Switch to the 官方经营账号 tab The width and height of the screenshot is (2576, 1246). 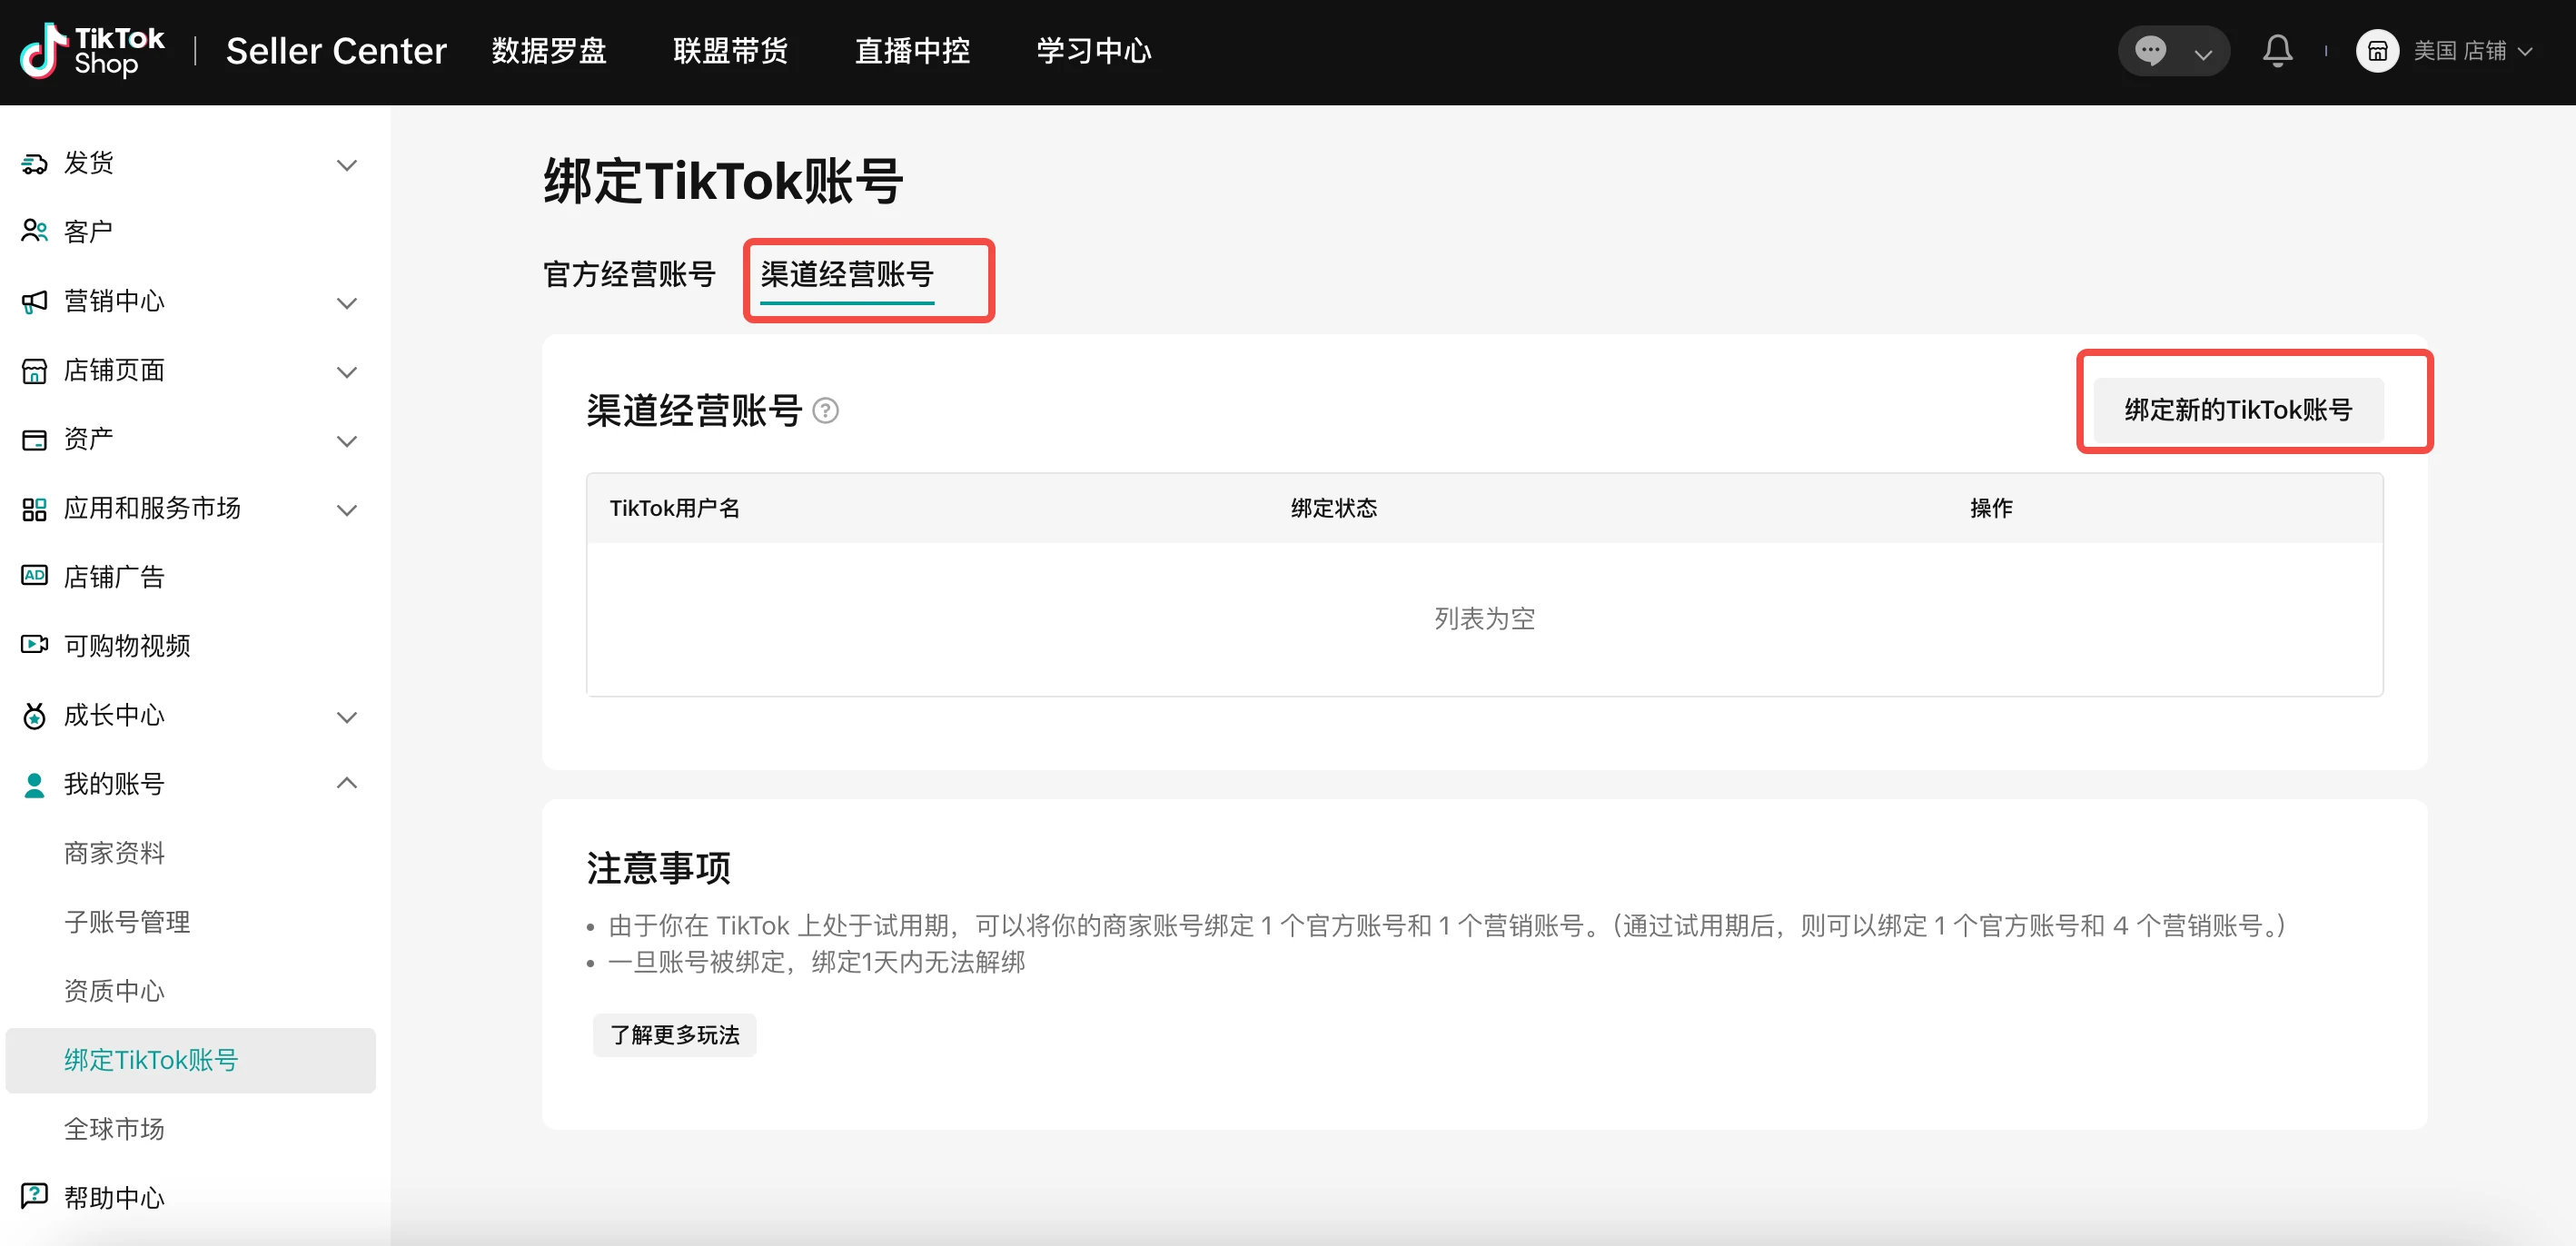coord(629,274)
